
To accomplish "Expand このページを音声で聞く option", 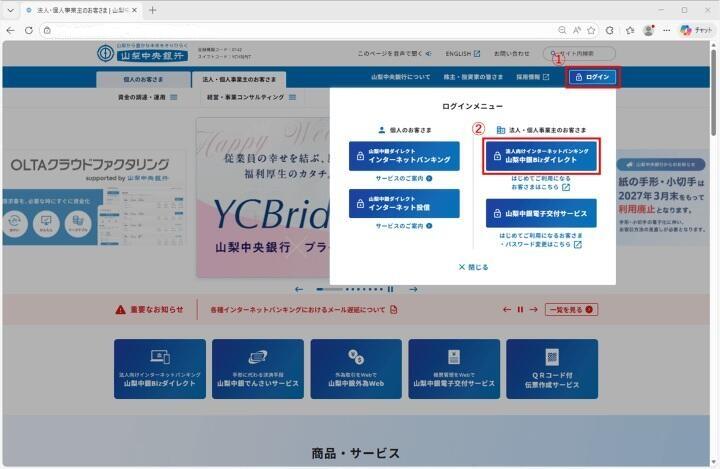I will (394, 53).
